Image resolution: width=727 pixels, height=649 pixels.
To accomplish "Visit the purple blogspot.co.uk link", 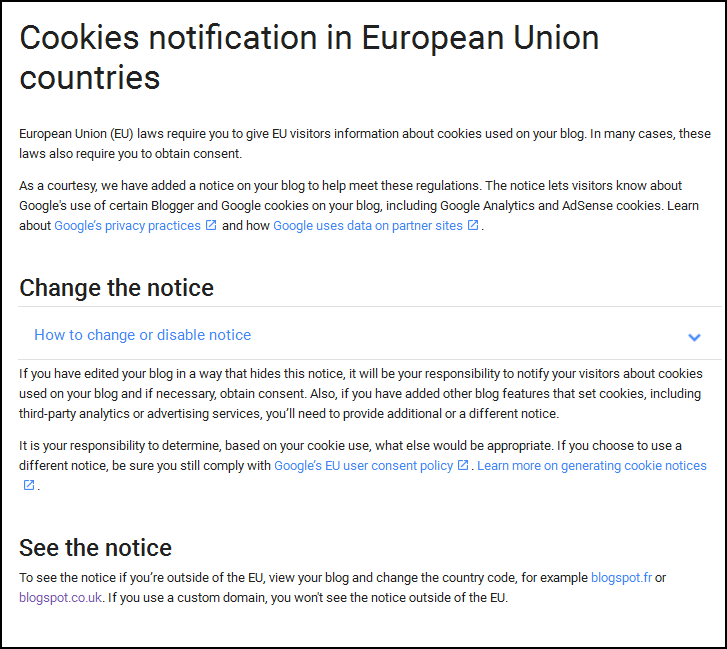I will (60, 598).
